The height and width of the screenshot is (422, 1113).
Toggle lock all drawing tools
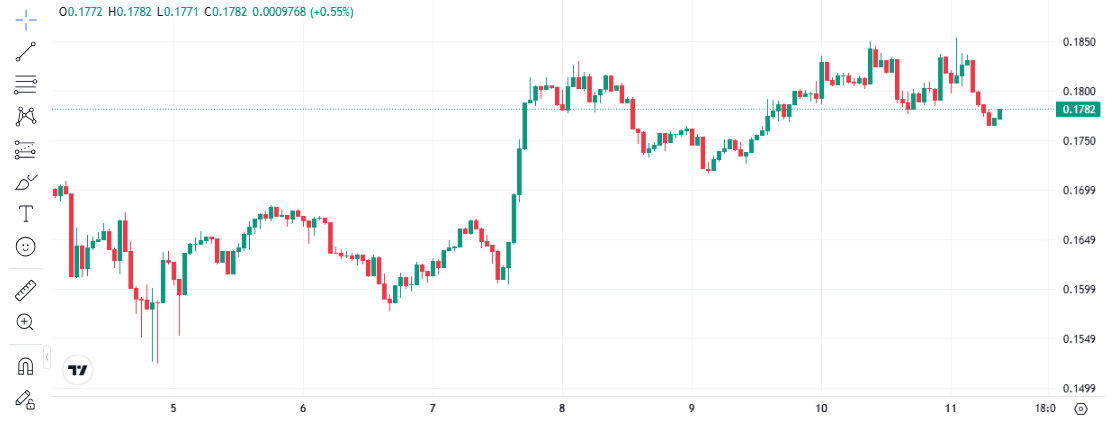(26, 398)
